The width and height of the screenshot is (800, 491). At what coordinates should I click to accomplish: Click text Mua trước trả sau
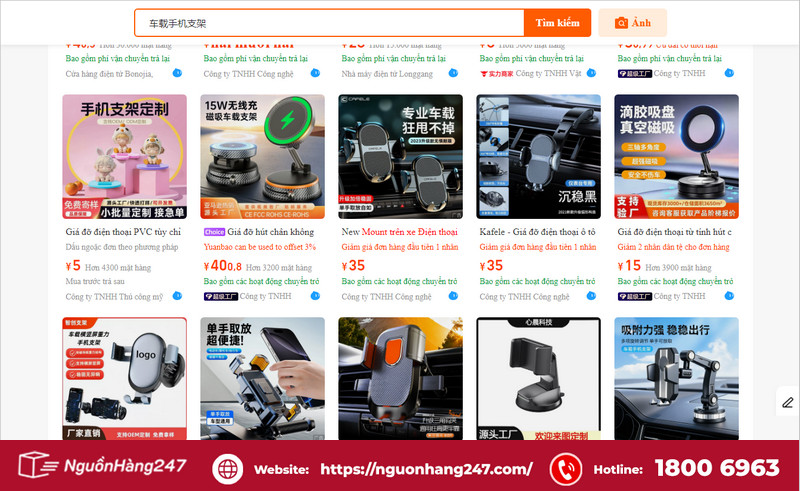[95, 281]
